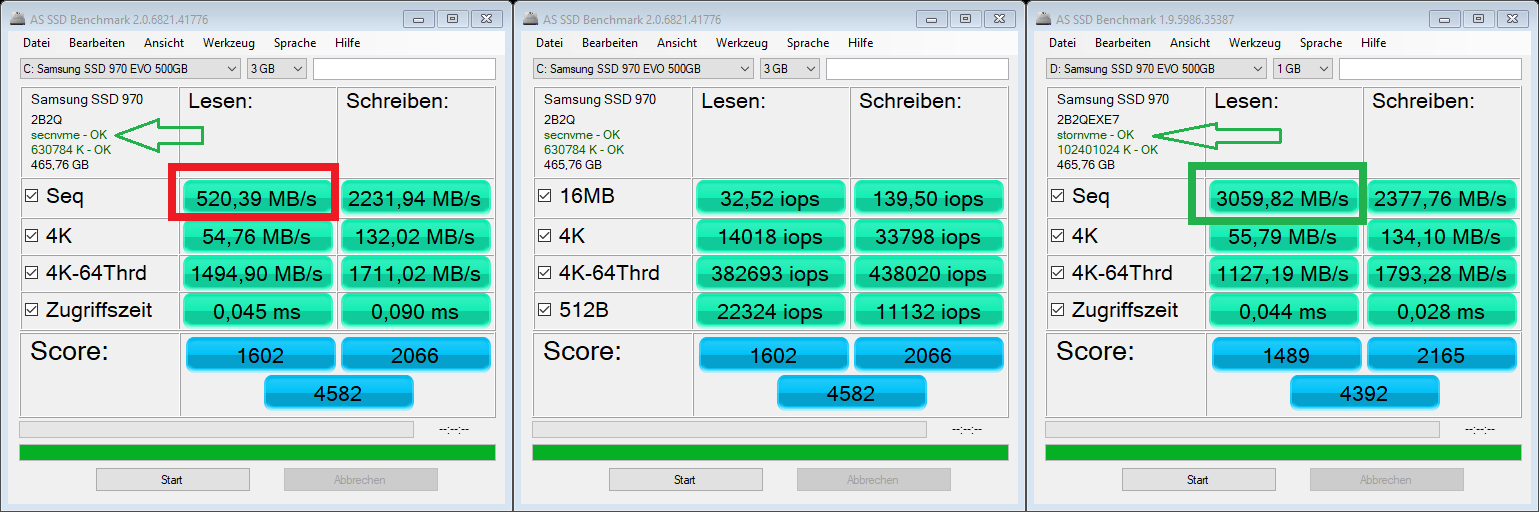Start the benchmark in the iops window
The image size is (1539, 512).
685,480
